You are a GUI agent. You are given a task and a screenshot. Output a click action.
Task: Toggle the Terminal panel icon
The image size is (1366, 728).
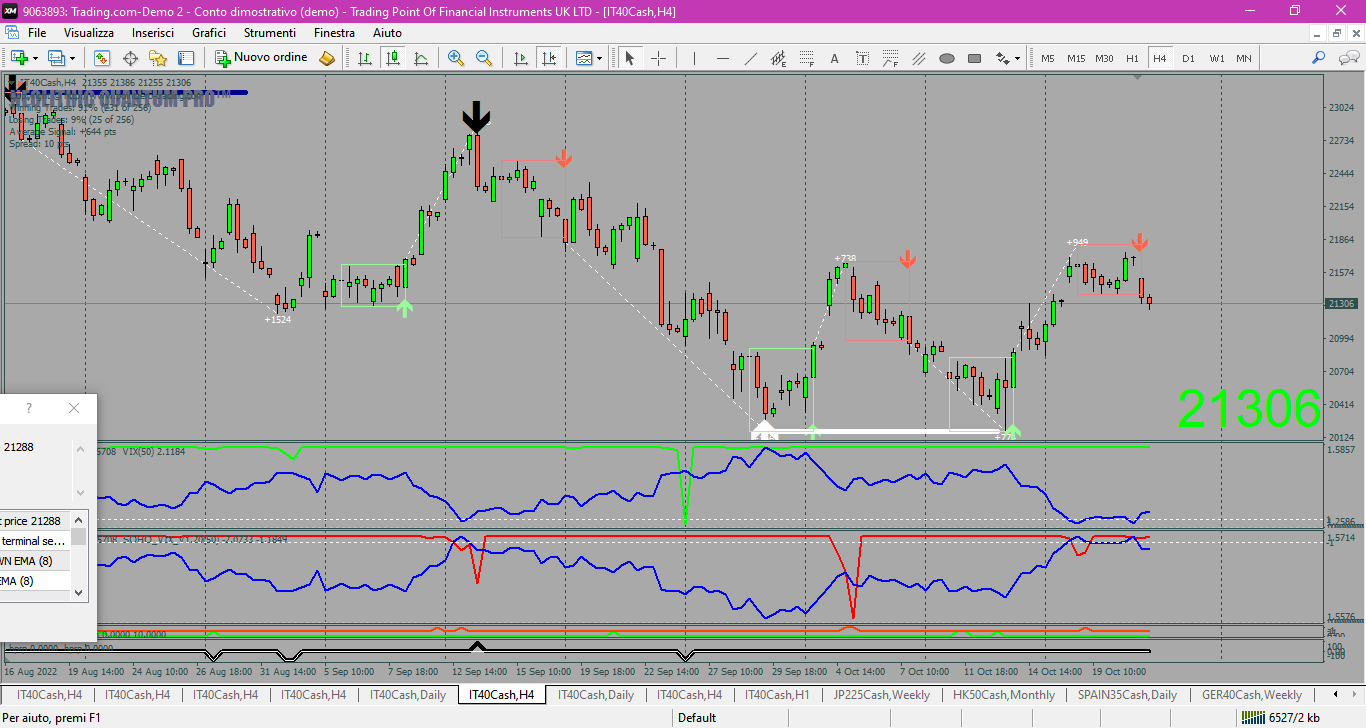point(186,58)
